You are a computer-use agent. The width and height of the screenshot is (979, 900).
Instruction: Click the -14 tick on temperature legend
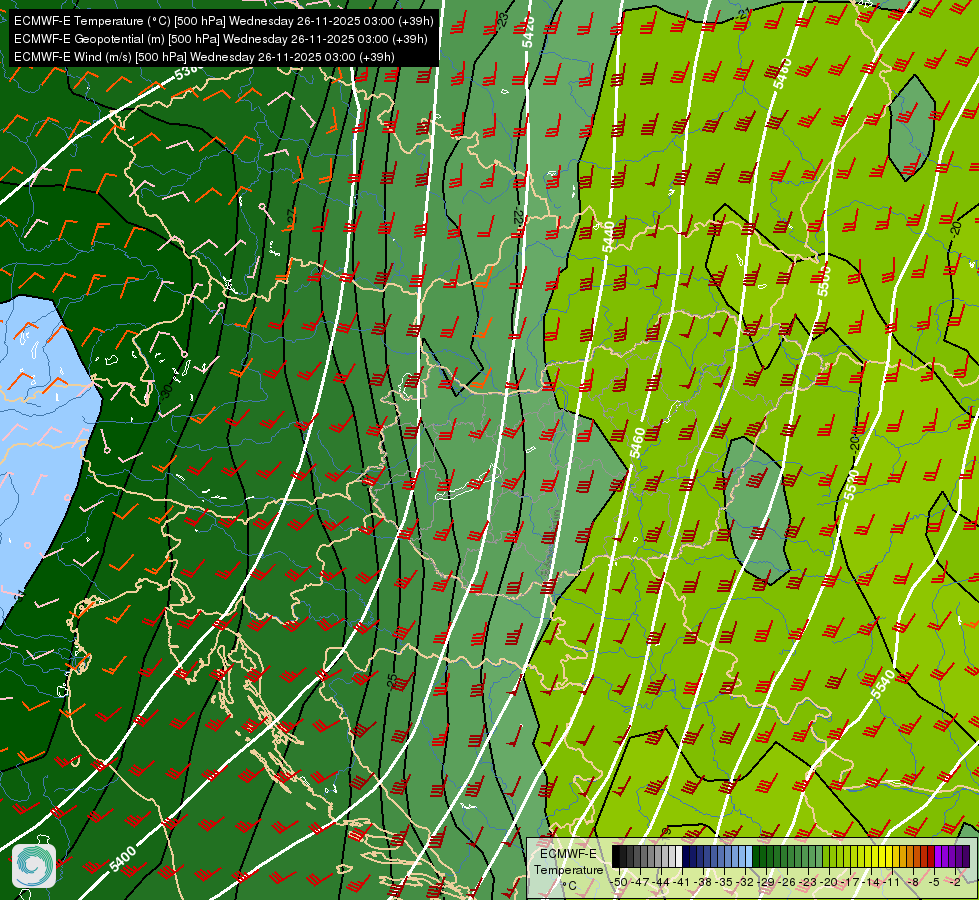click(873, 882)
